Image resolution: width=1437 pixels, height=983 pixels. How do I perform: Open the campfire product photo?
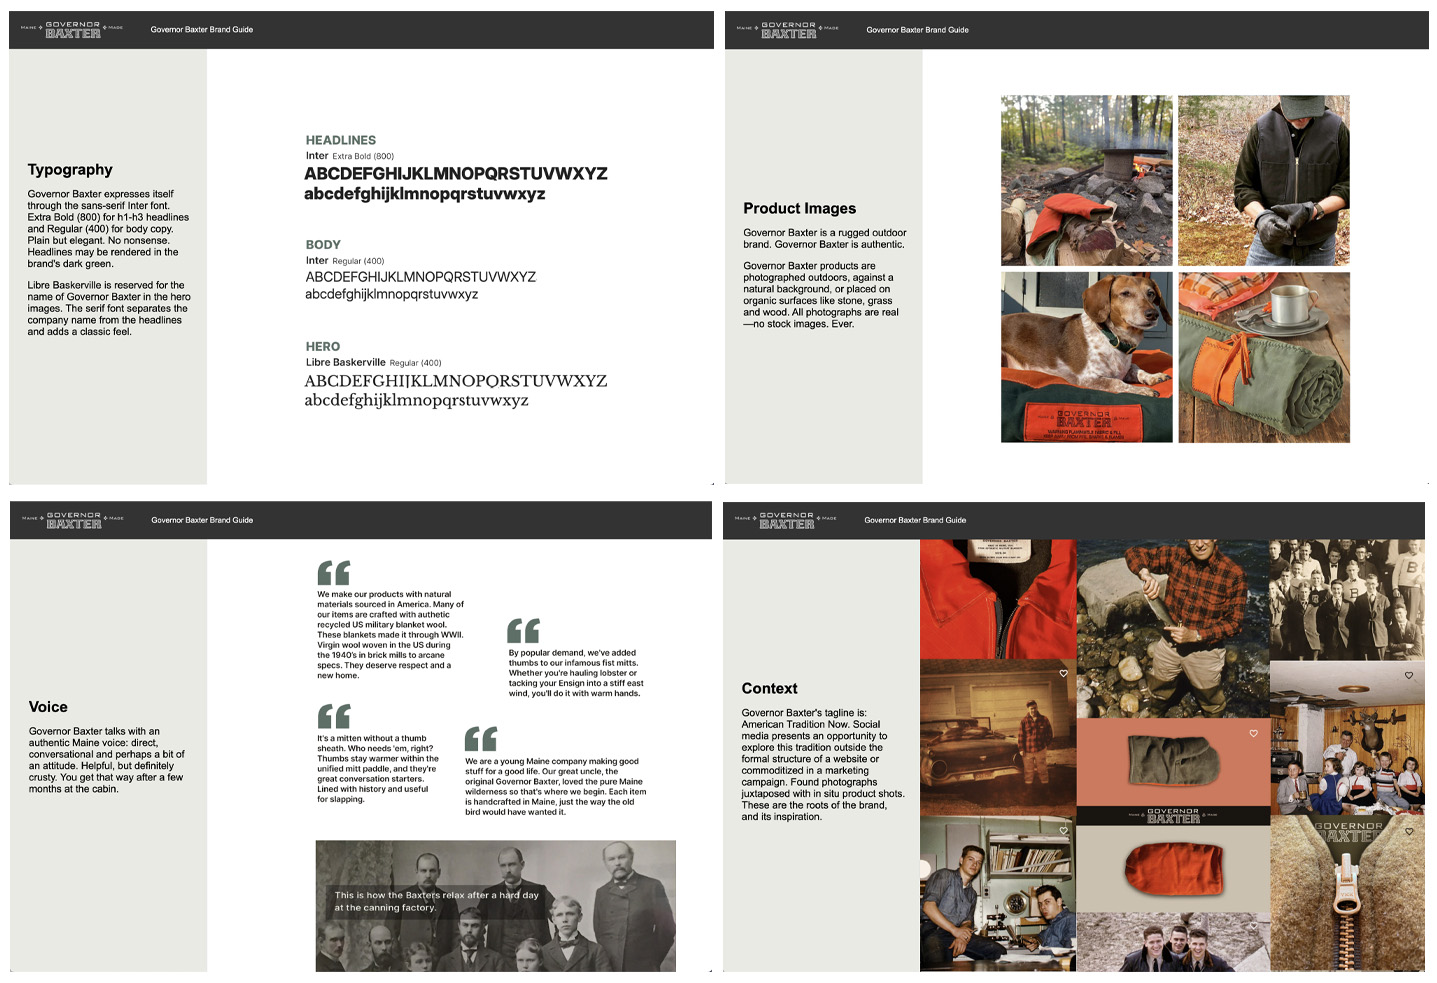(1086, 180)
